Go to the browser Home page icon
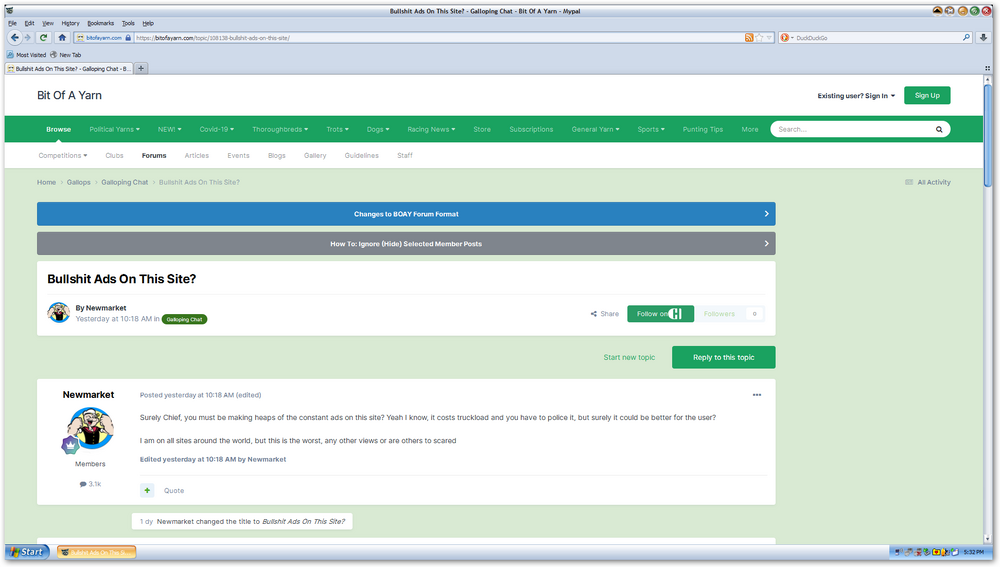This screenshot has height=567, width=1000. coord(62,37)
